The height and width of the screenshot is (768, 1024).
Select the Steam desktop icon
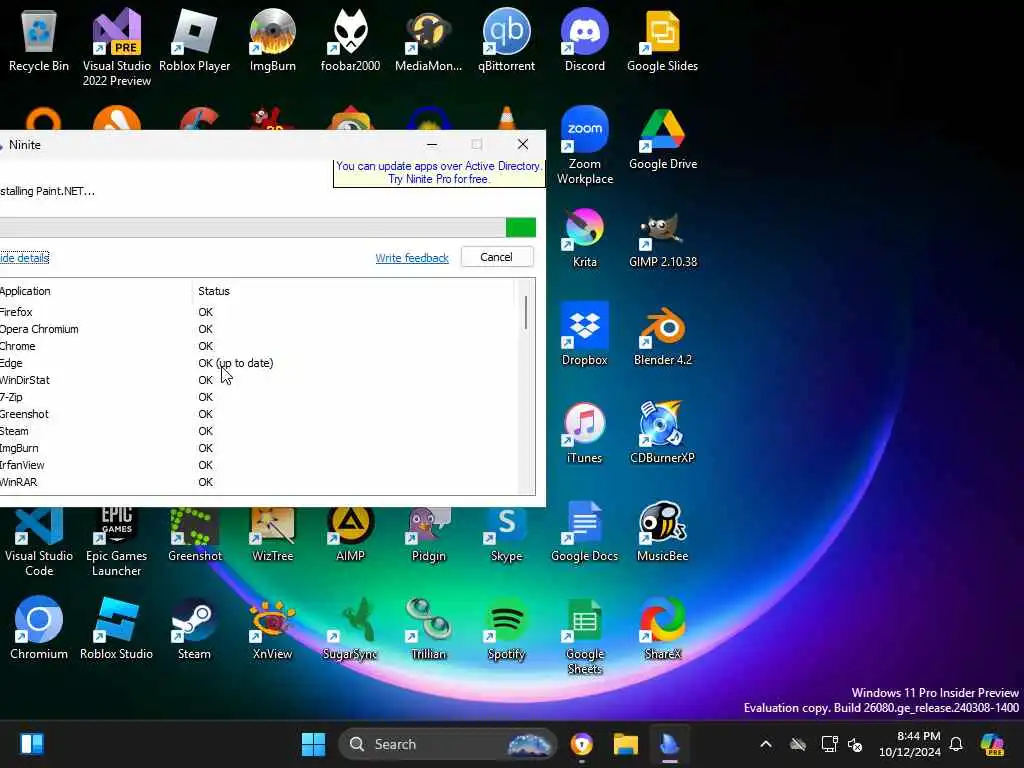pyautogui.click(x=195, y=628)
